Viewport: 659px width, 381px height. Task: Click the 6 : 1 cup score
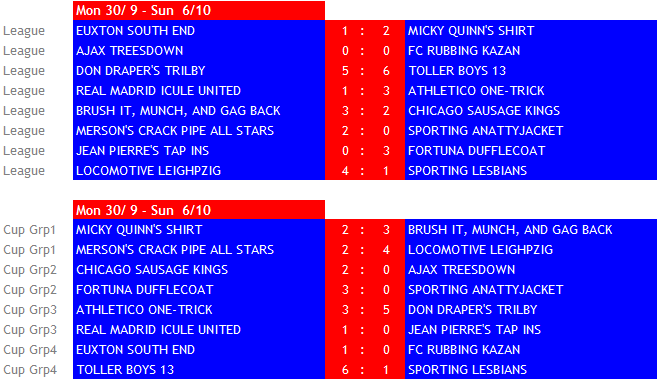coord(365,370)
